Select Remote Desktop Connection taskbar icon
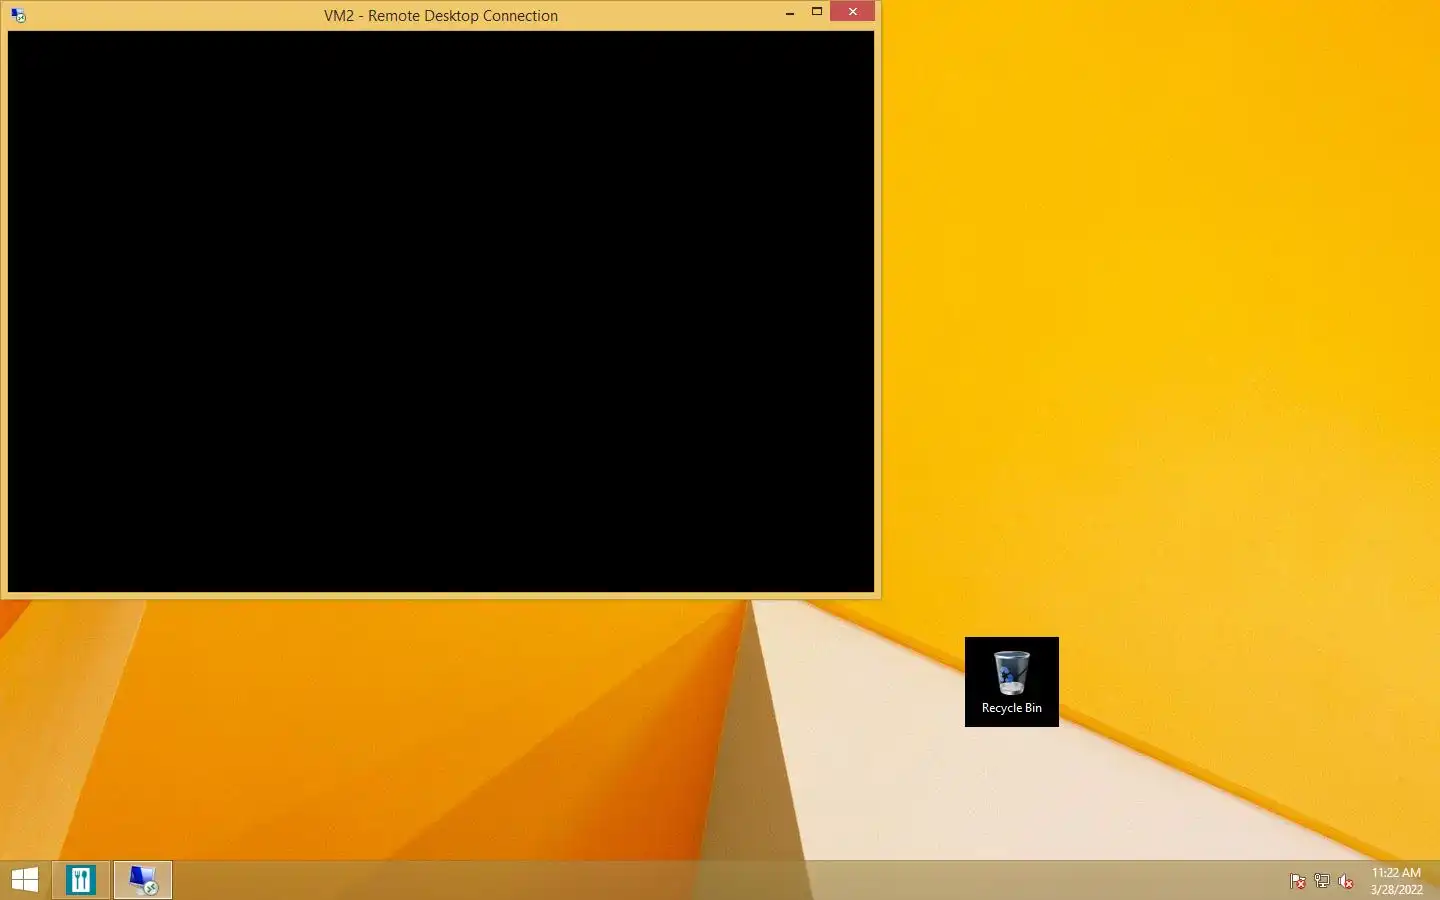The image size is (1440, 900). (143, 880)
